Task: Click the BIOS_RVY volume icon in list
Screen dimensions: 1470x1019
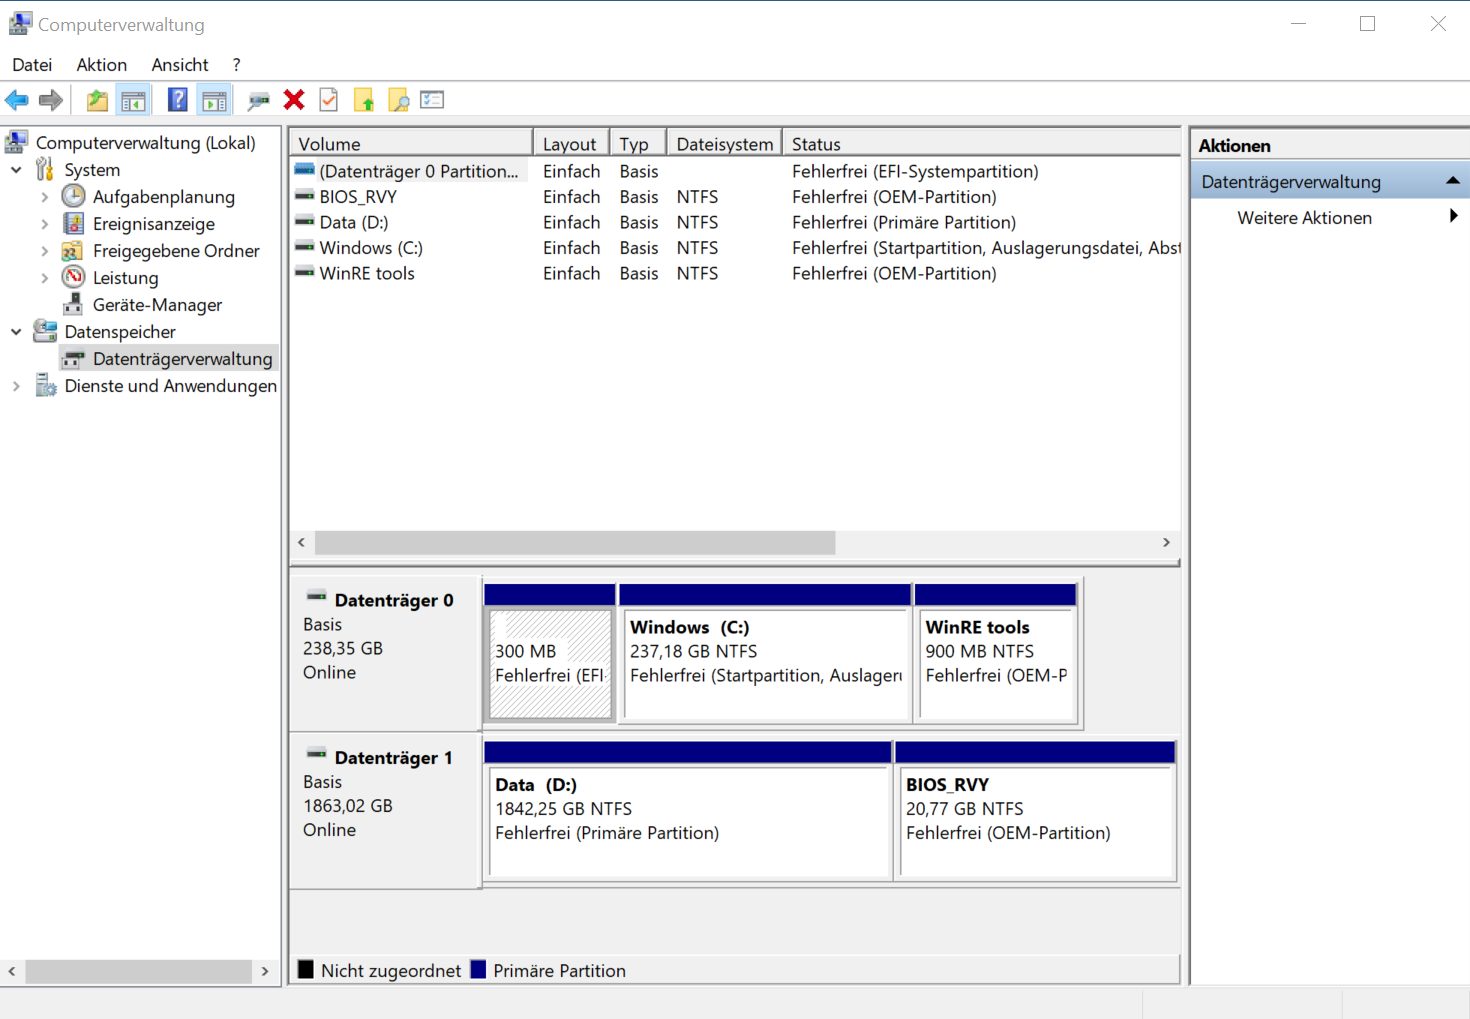Action: pyautogui.click(x=305, y=196)
